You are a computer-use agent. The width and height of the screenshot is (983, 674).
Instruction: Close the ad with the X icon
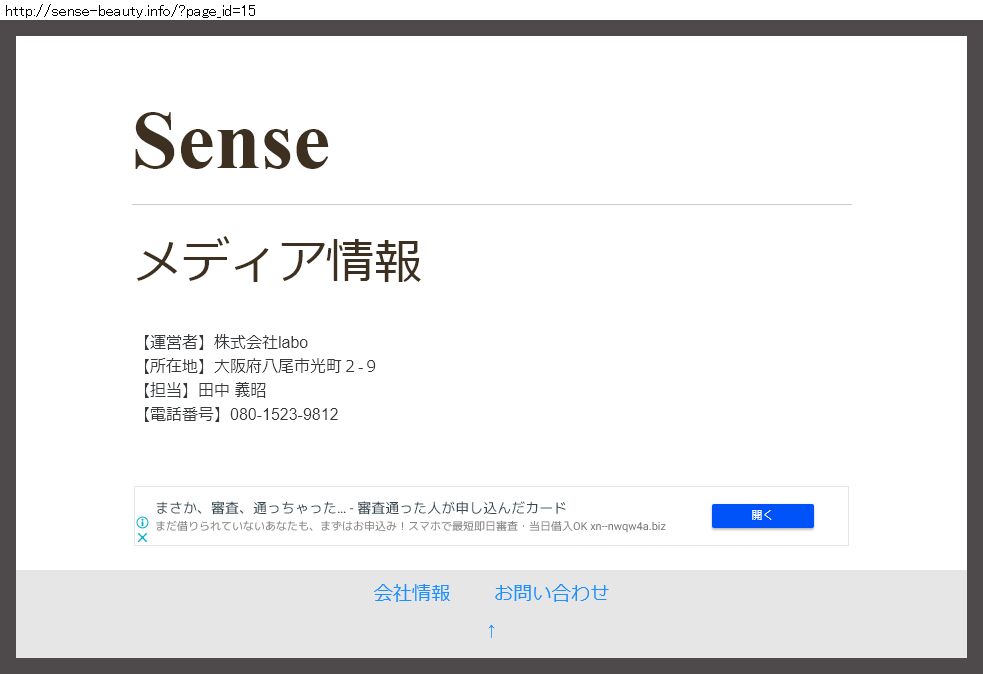142,538
